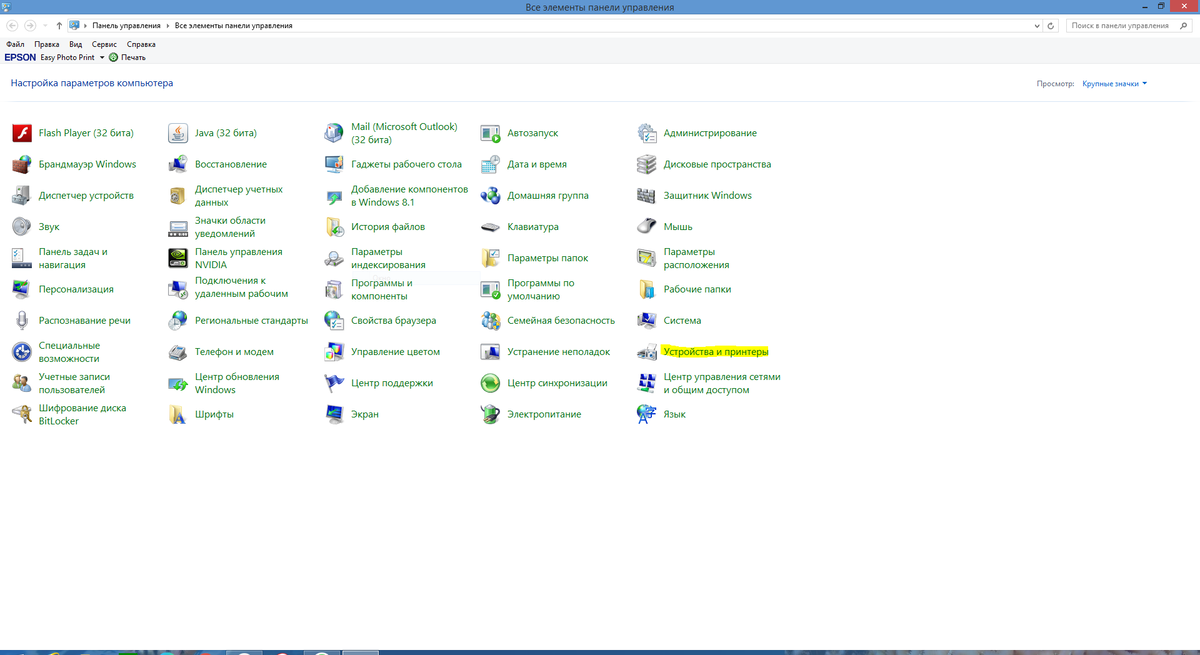Open the Устранение неполадок link
Screen dimensions: 1200x655
pyautogui.click(x=558, y=352)
